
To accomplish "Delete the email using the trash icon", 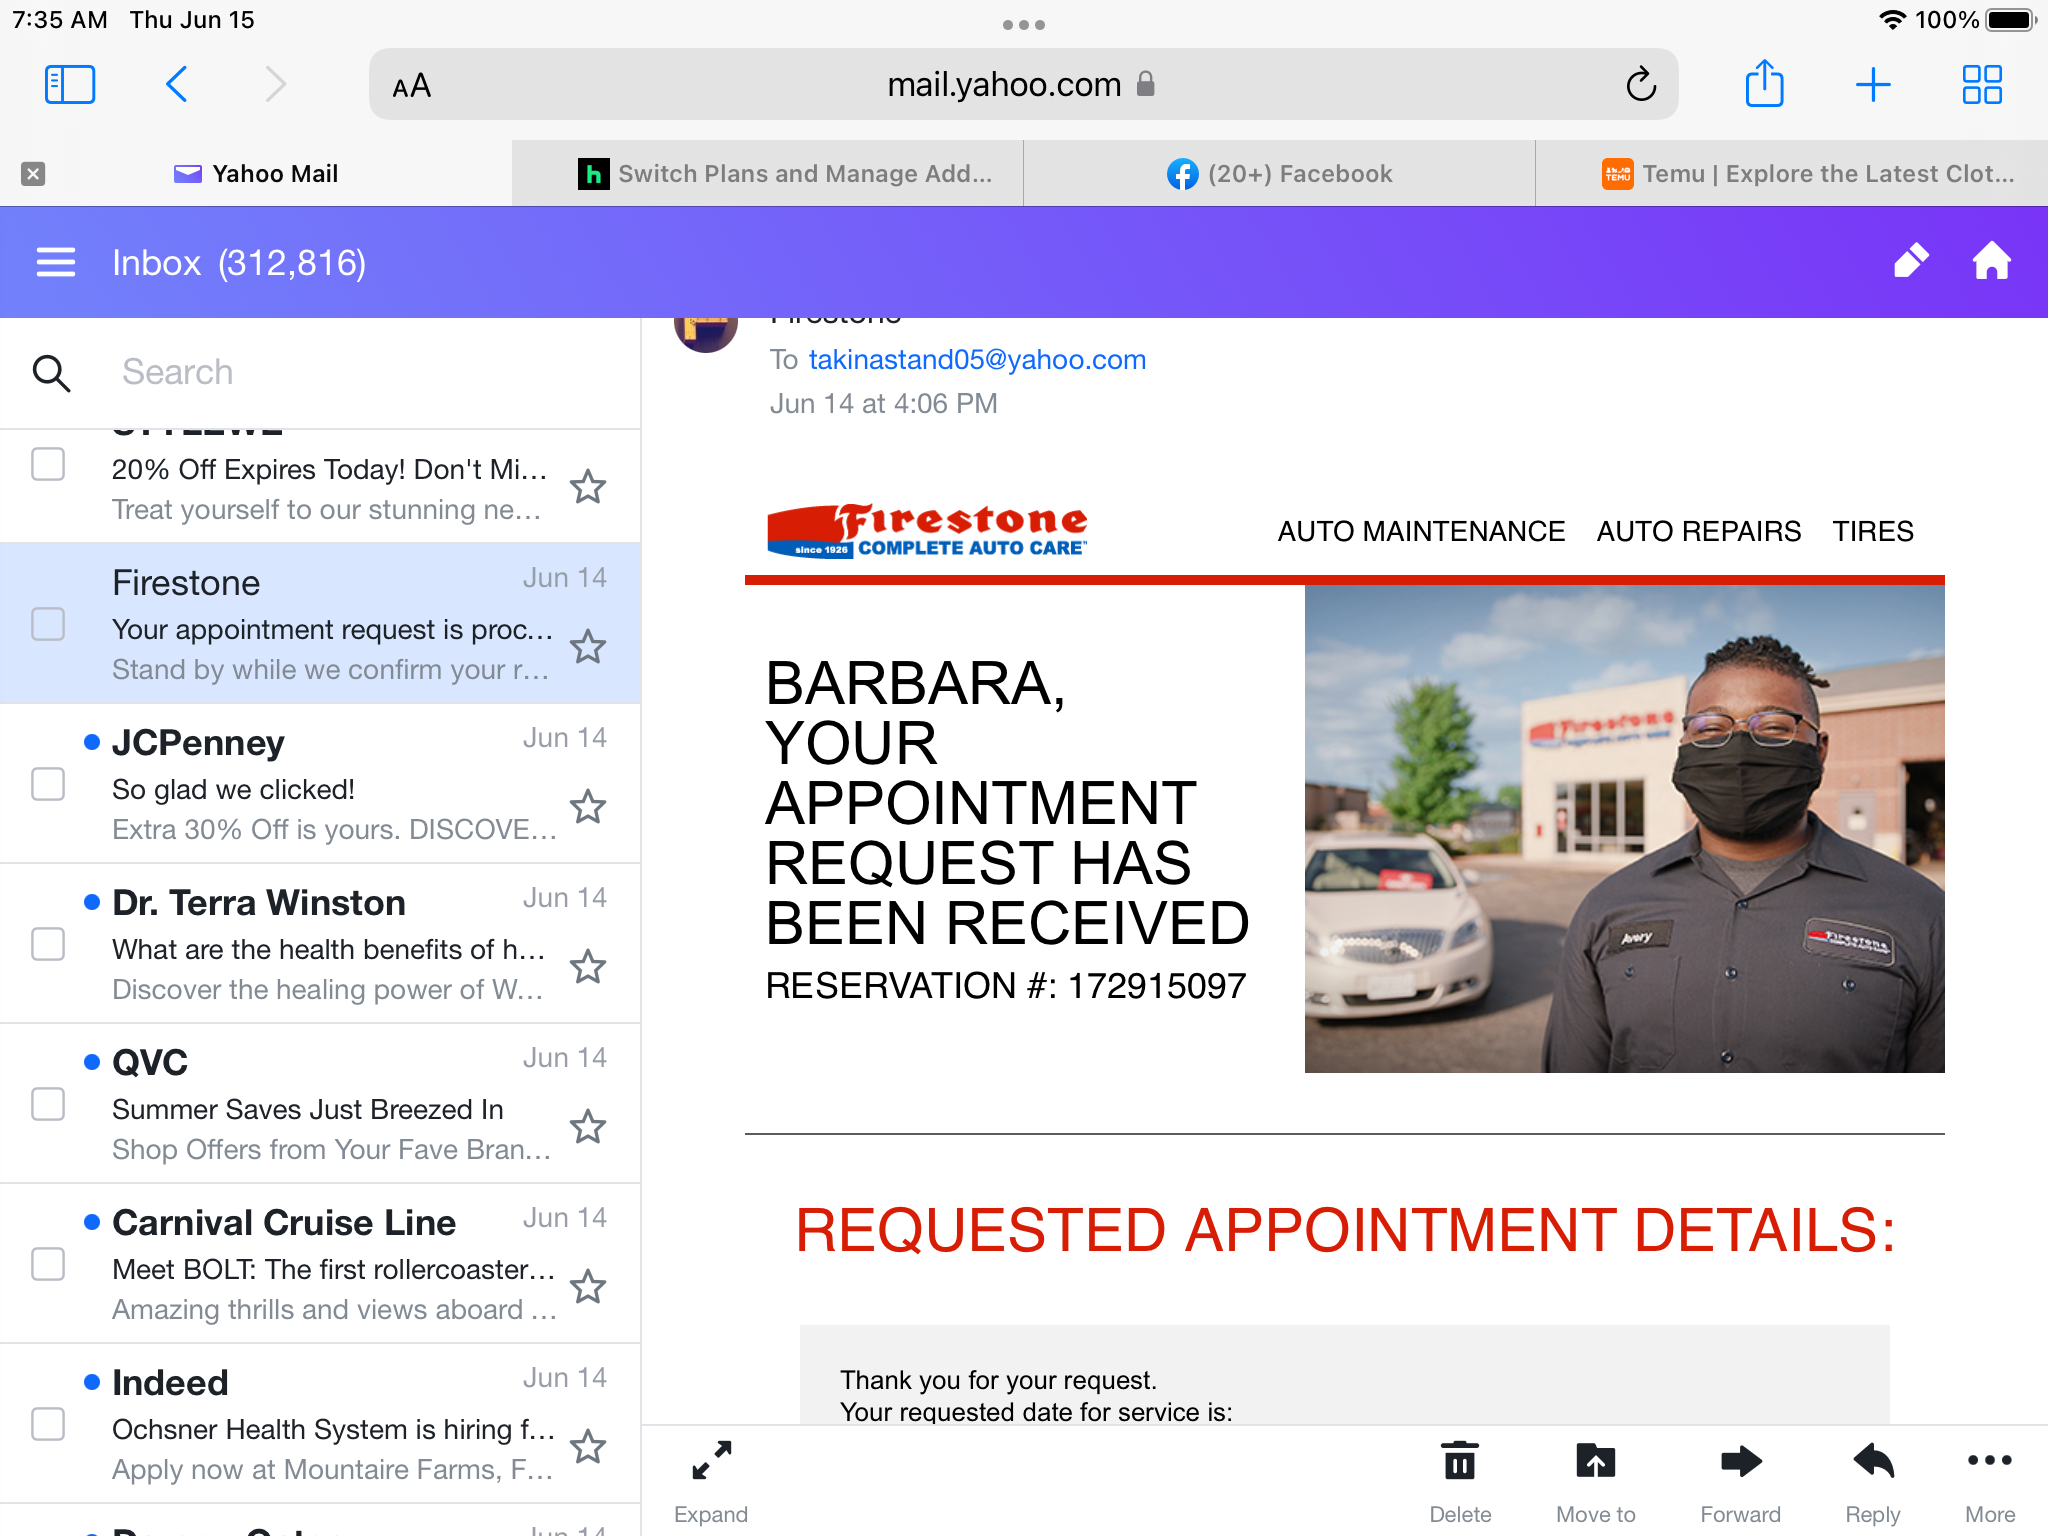I will (x=1460, y=1462).
